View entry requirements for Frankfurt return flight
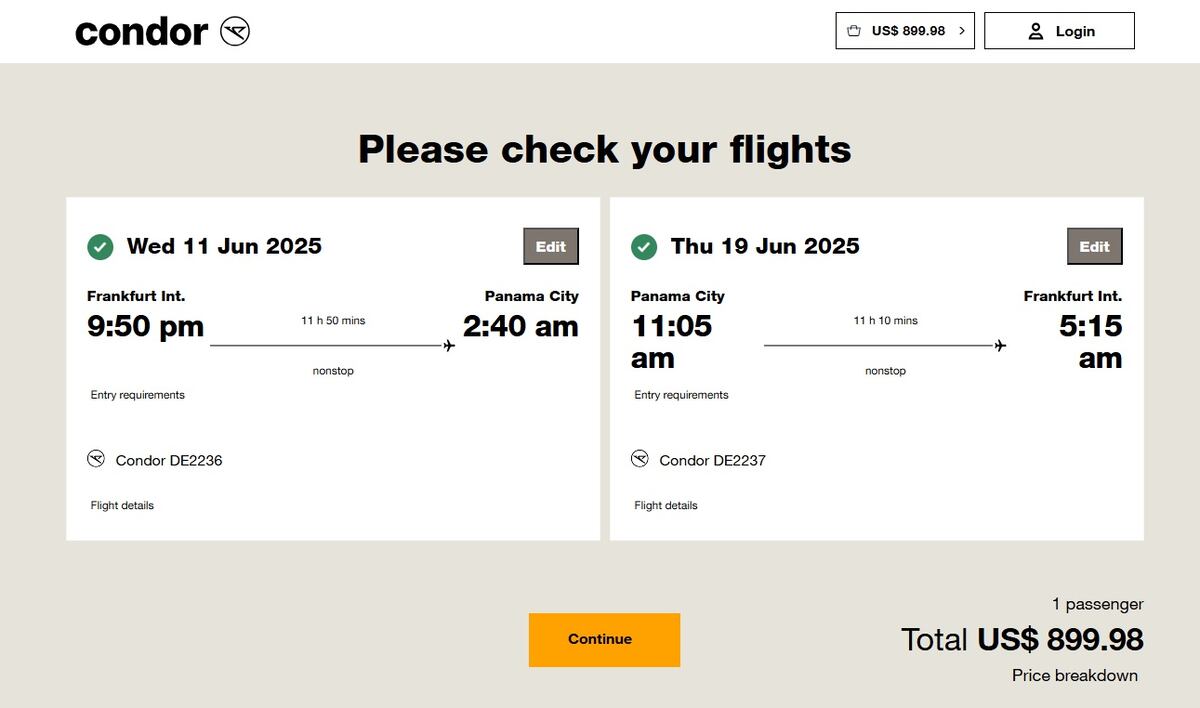Viewport: 1200px width, 708px height. 682,395
